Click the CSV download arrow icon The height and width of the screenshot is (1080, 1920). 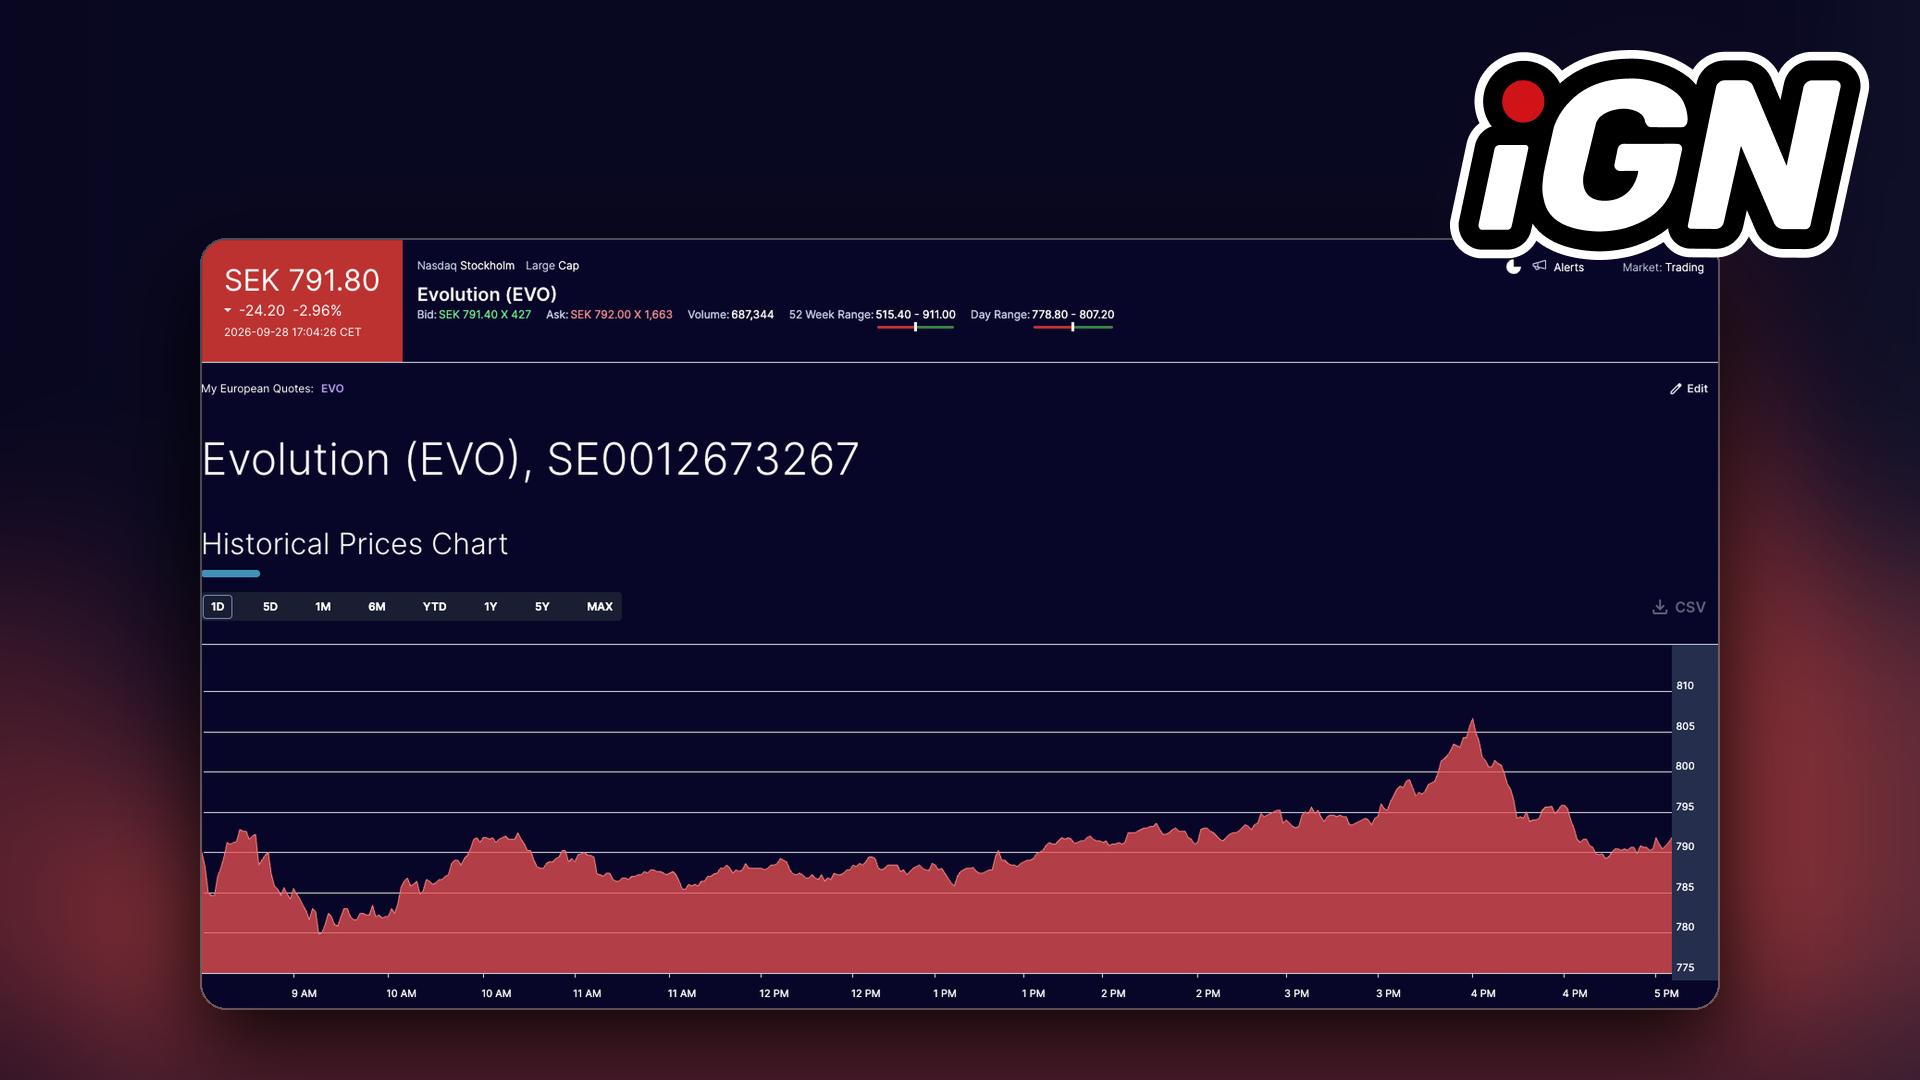[x=1660, y=607]
